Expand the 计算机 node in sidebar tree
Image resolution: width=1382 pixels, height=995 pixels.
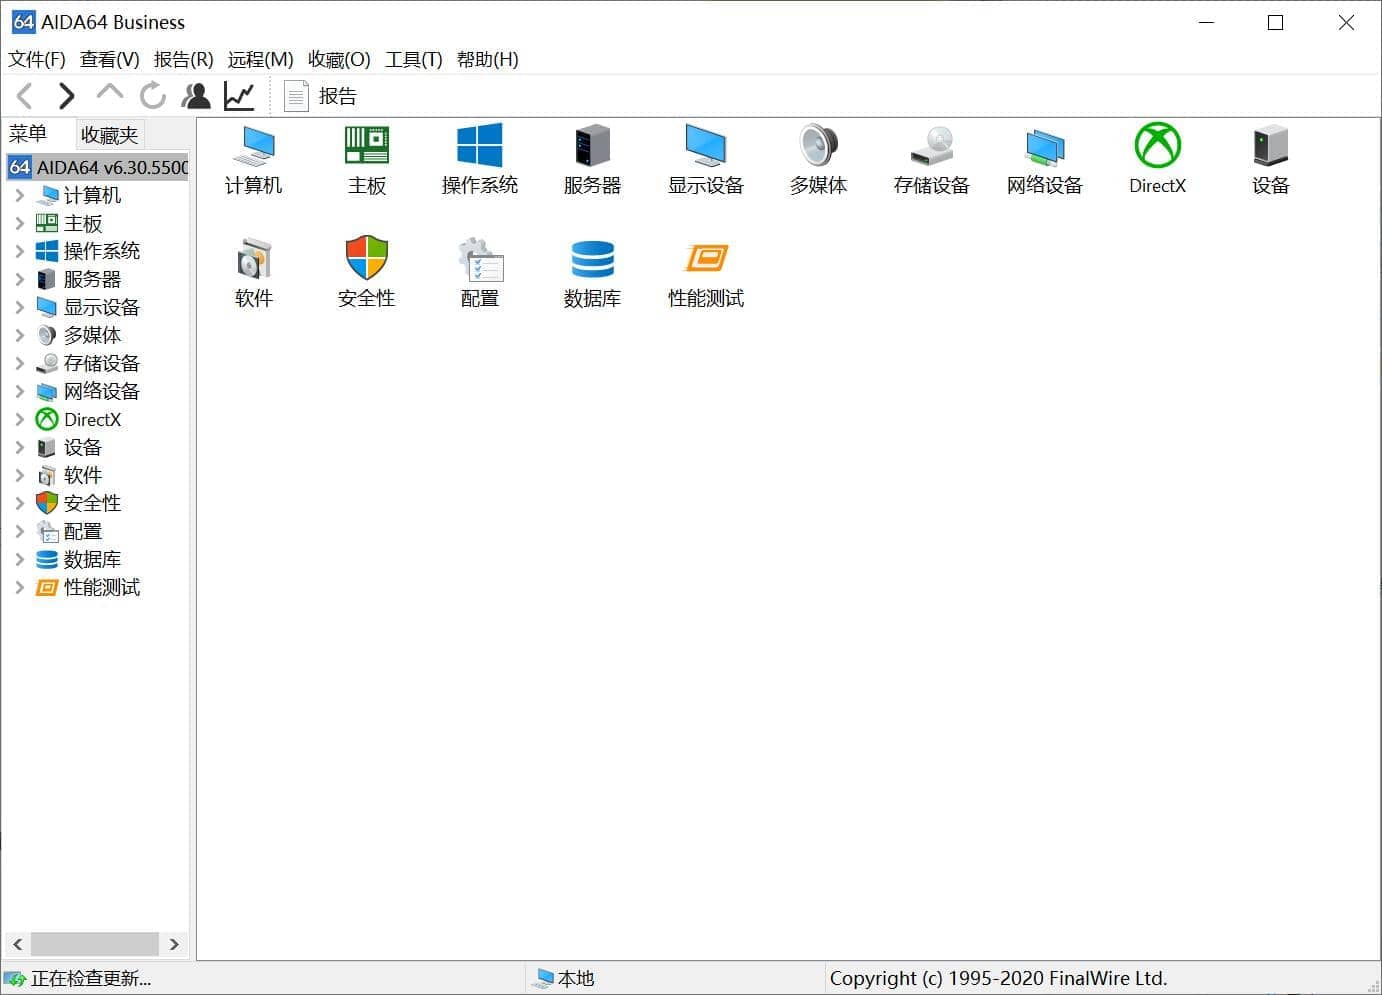(20, 195)
